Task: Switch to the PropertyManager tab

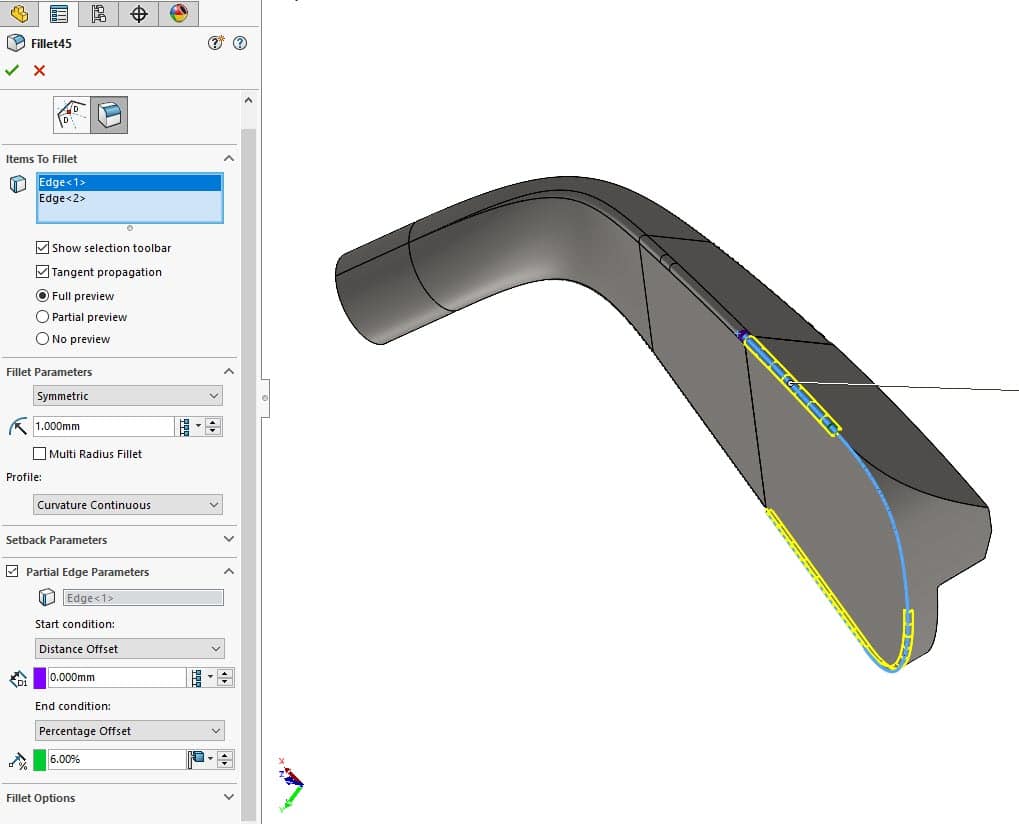Action: coord(58,14)
